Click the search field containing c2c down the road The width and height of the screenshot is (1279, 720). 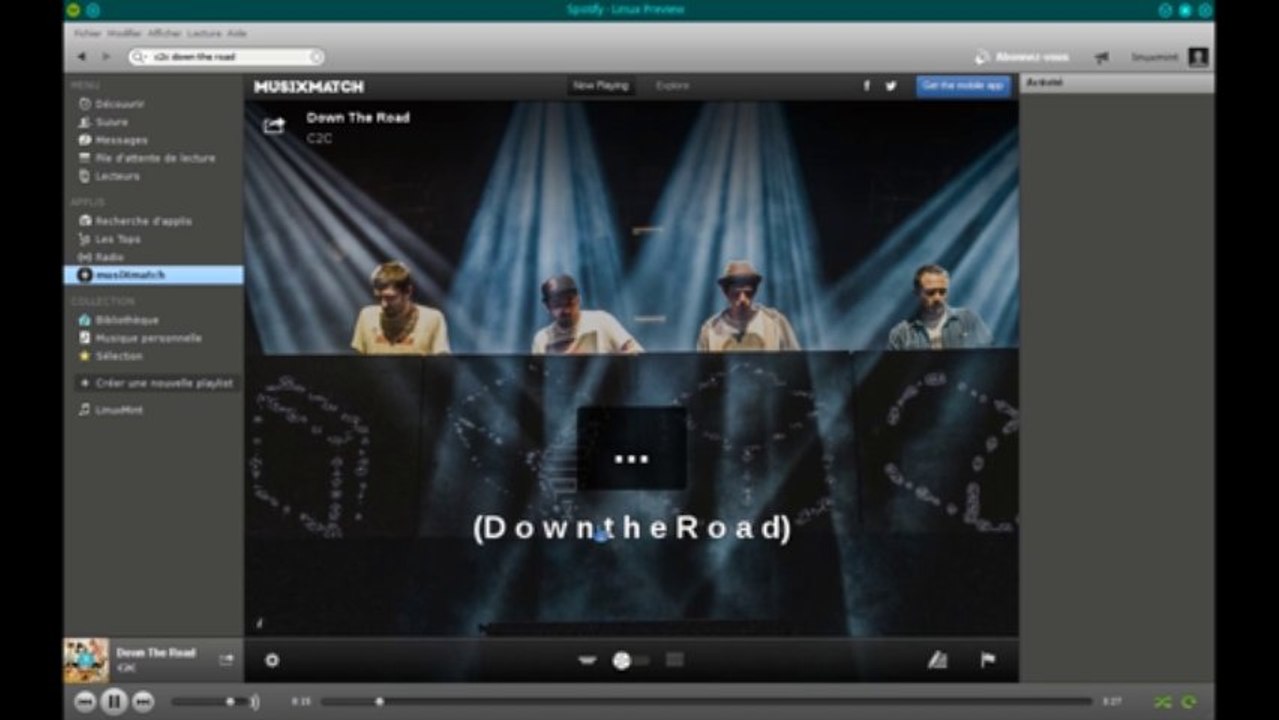pos(226,57)
